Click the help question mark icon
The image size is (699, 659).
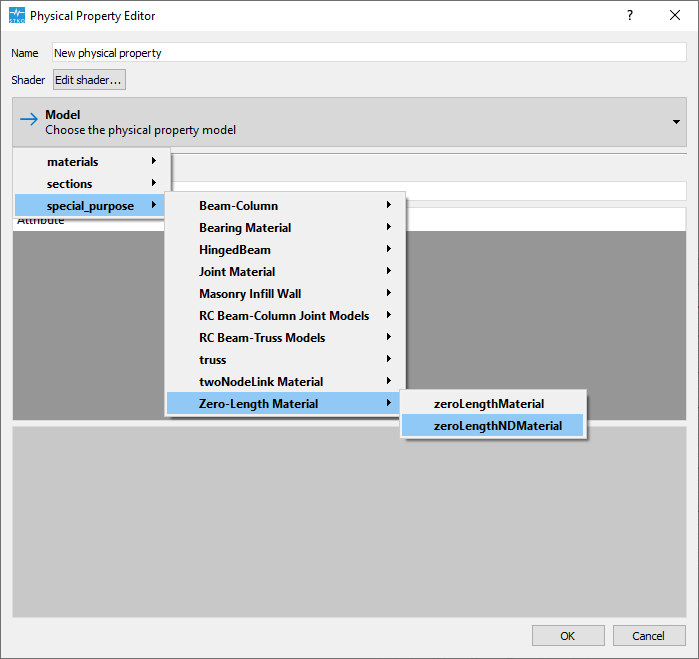point(629,15)
